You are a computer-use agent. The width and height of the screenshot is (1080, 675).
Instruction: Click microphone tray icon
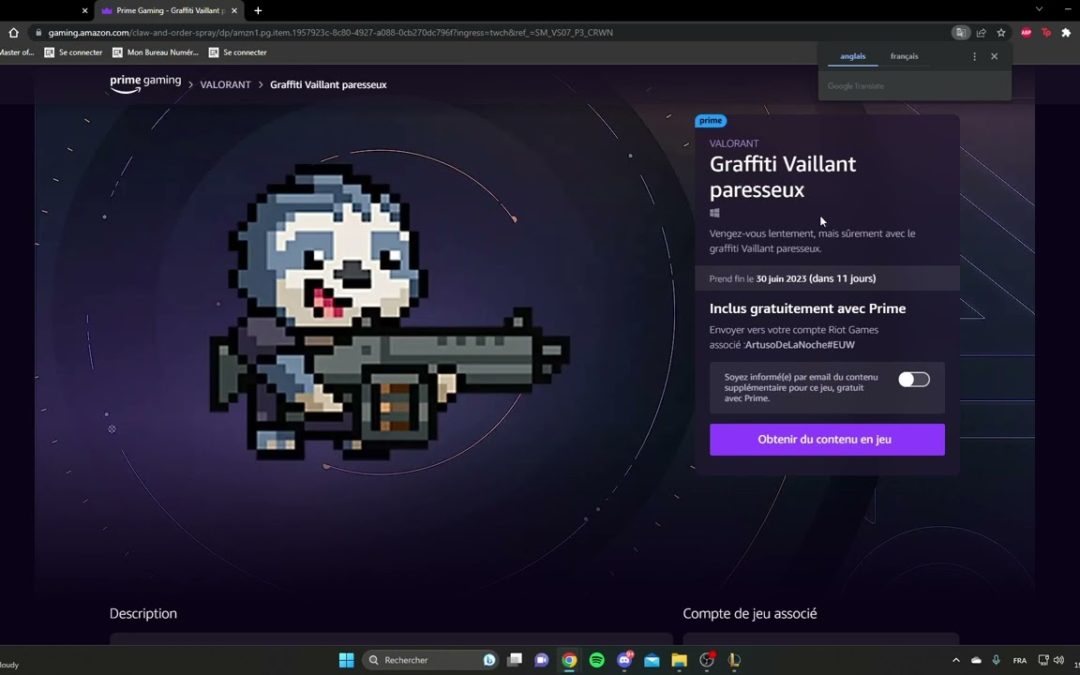996,660
